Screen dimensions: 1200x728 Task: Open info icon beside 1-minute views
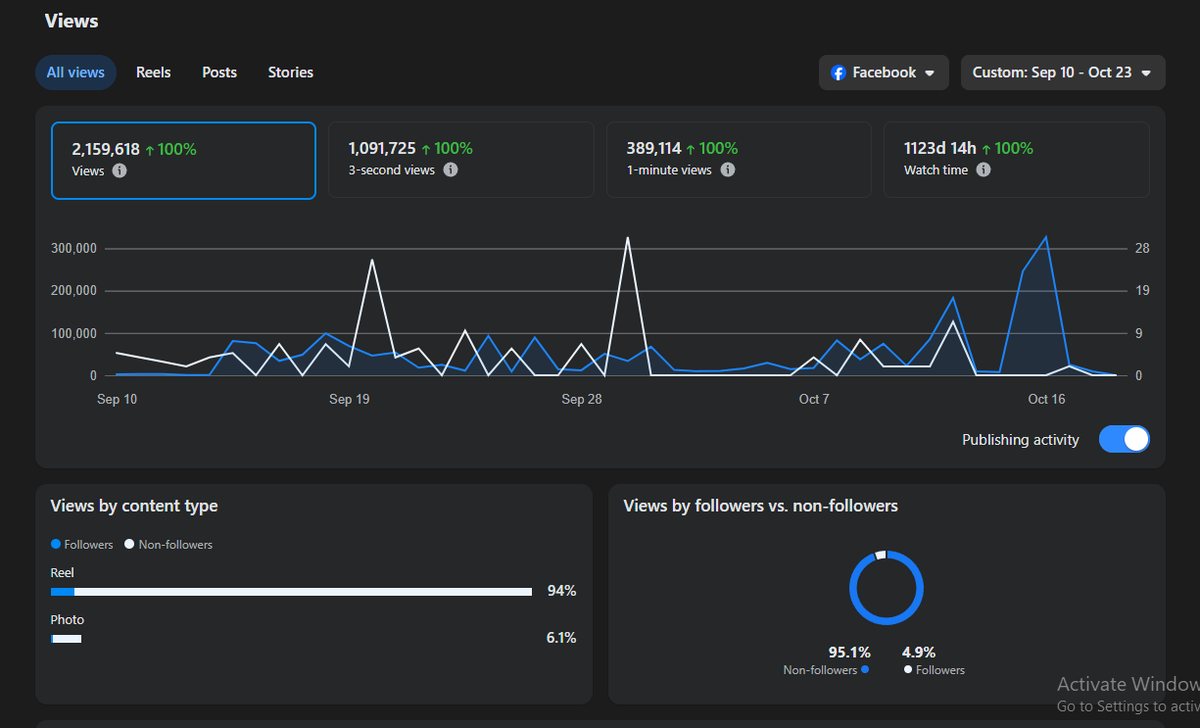click(x=728, y=170)
